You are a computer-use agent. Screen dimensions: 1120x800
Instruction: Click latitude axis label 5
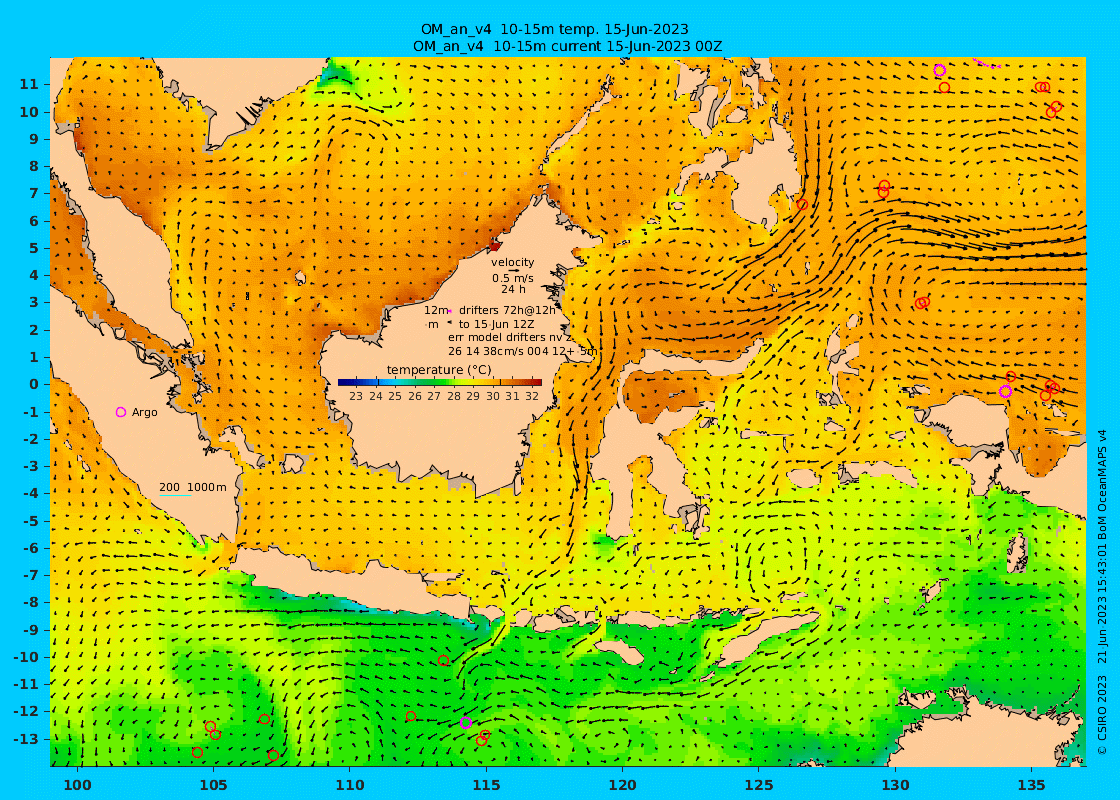tap(34, 248)
